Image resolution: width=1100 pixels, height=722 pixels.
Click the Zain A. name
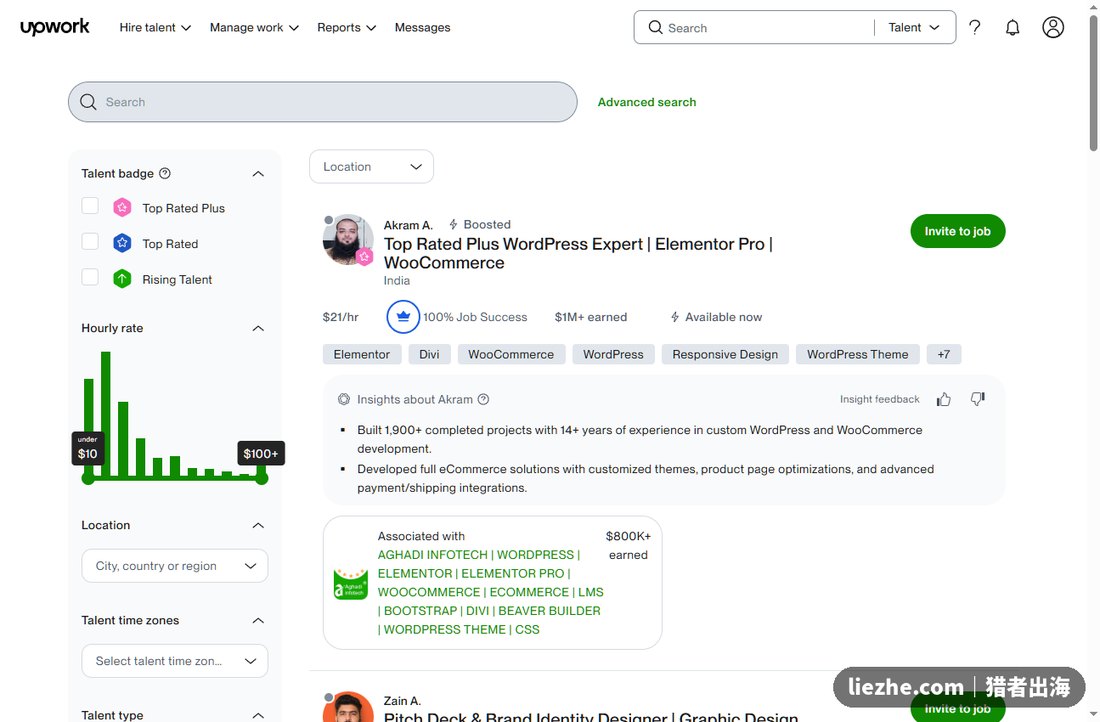click(402, 701)
